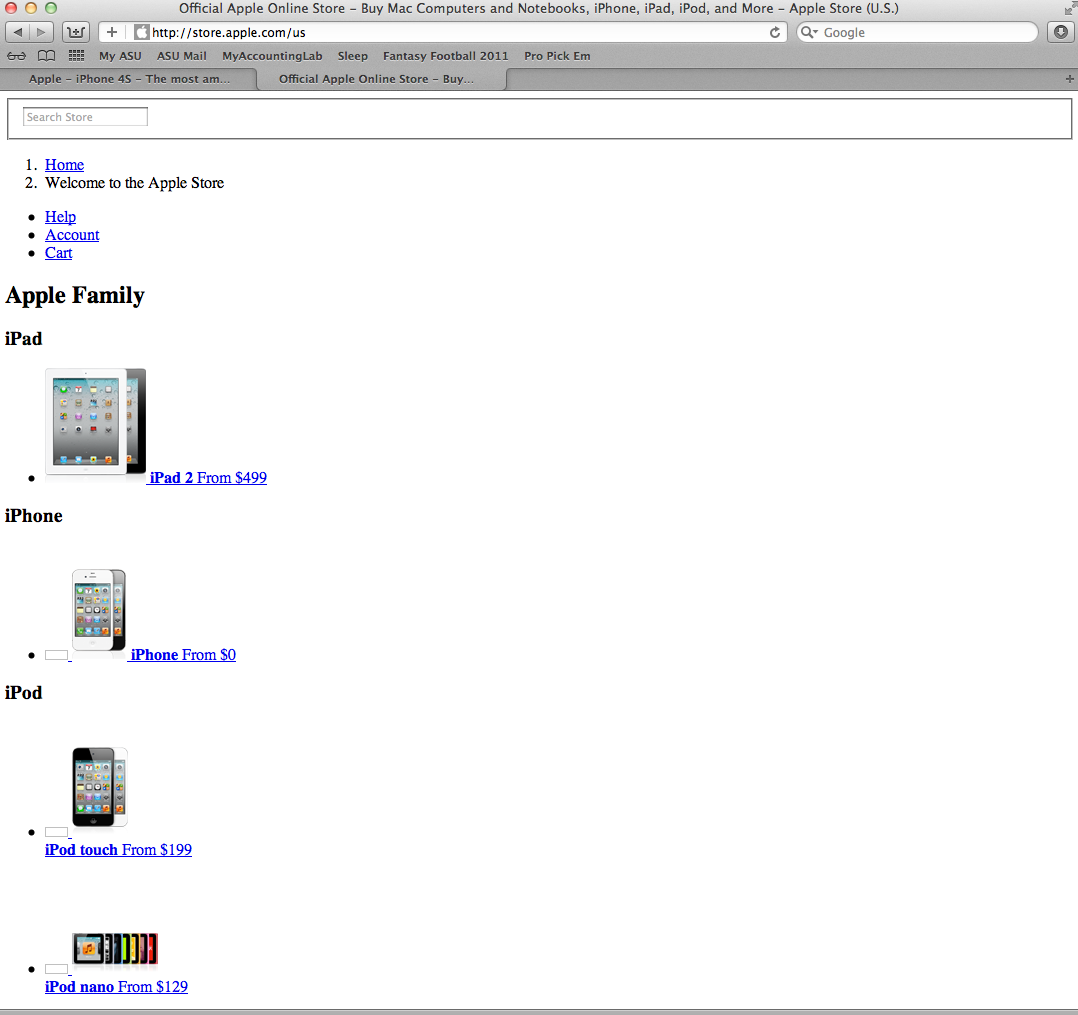Image resolution: width=1078 pixels, height=1015 pixels.
Task: Click the Apple favicon in the address bar
Action: [142, 32]
